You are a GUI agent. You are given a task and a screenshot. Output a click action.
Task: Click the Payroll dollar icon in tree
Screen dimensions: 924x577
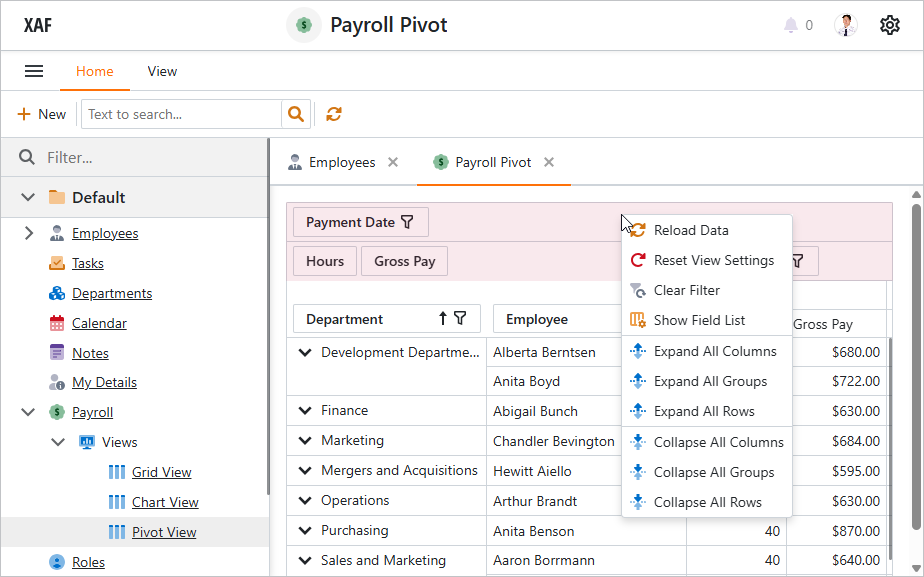[57, 412]
